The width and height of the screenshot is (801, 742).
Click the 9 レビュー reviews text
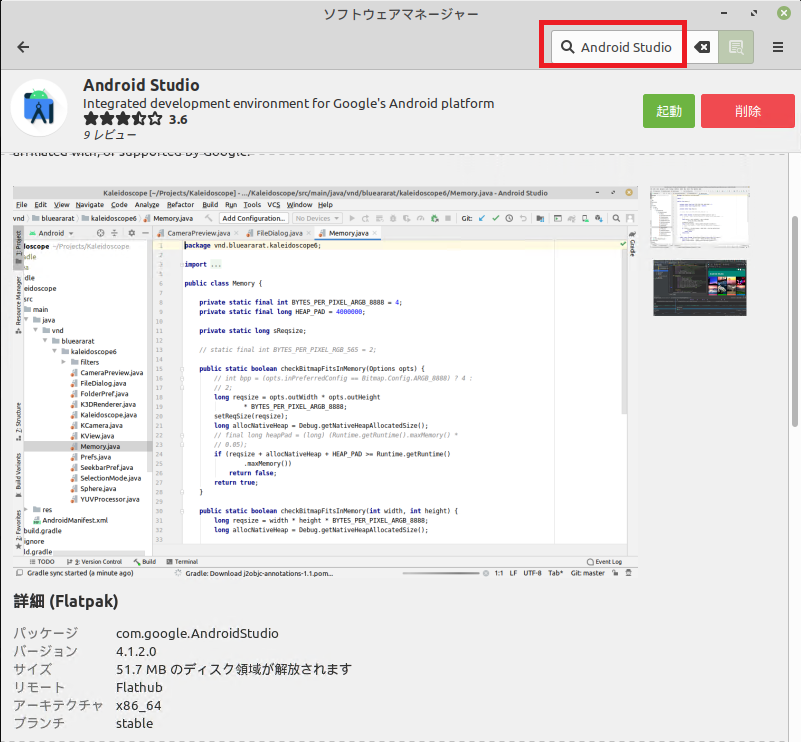[109, 135]
